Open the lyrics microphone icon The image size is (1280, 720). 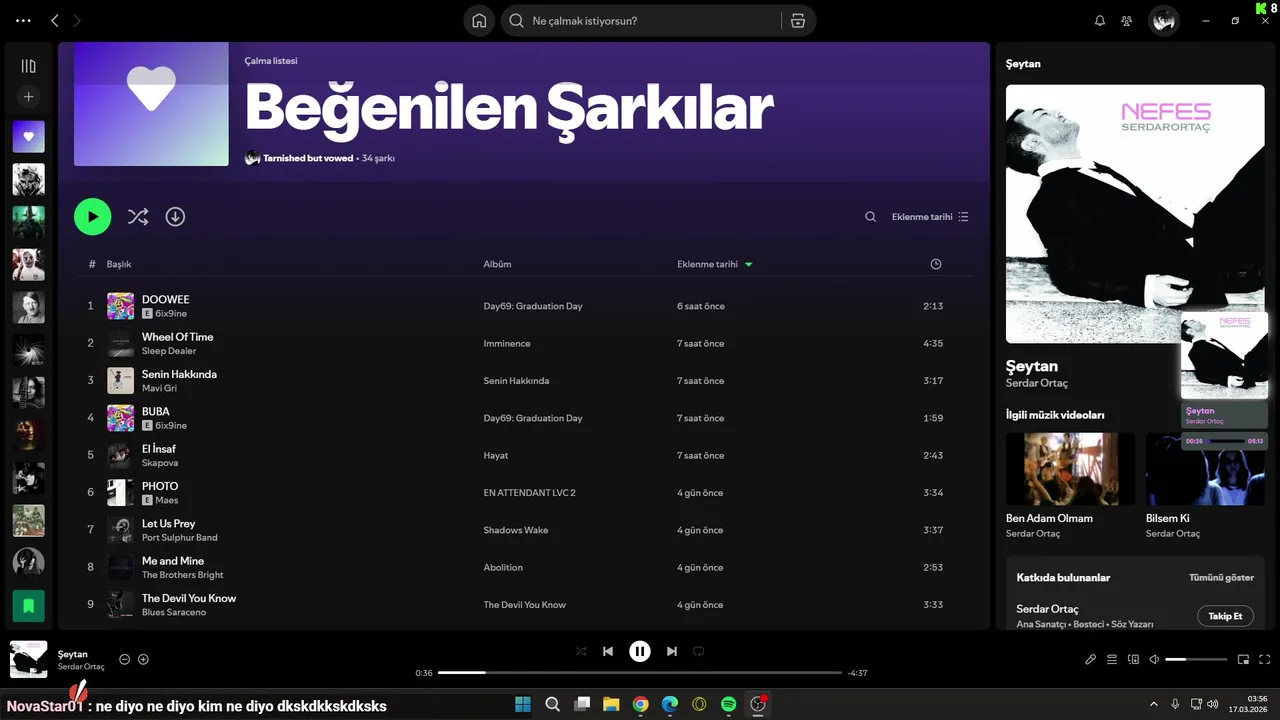point(1091,659)
